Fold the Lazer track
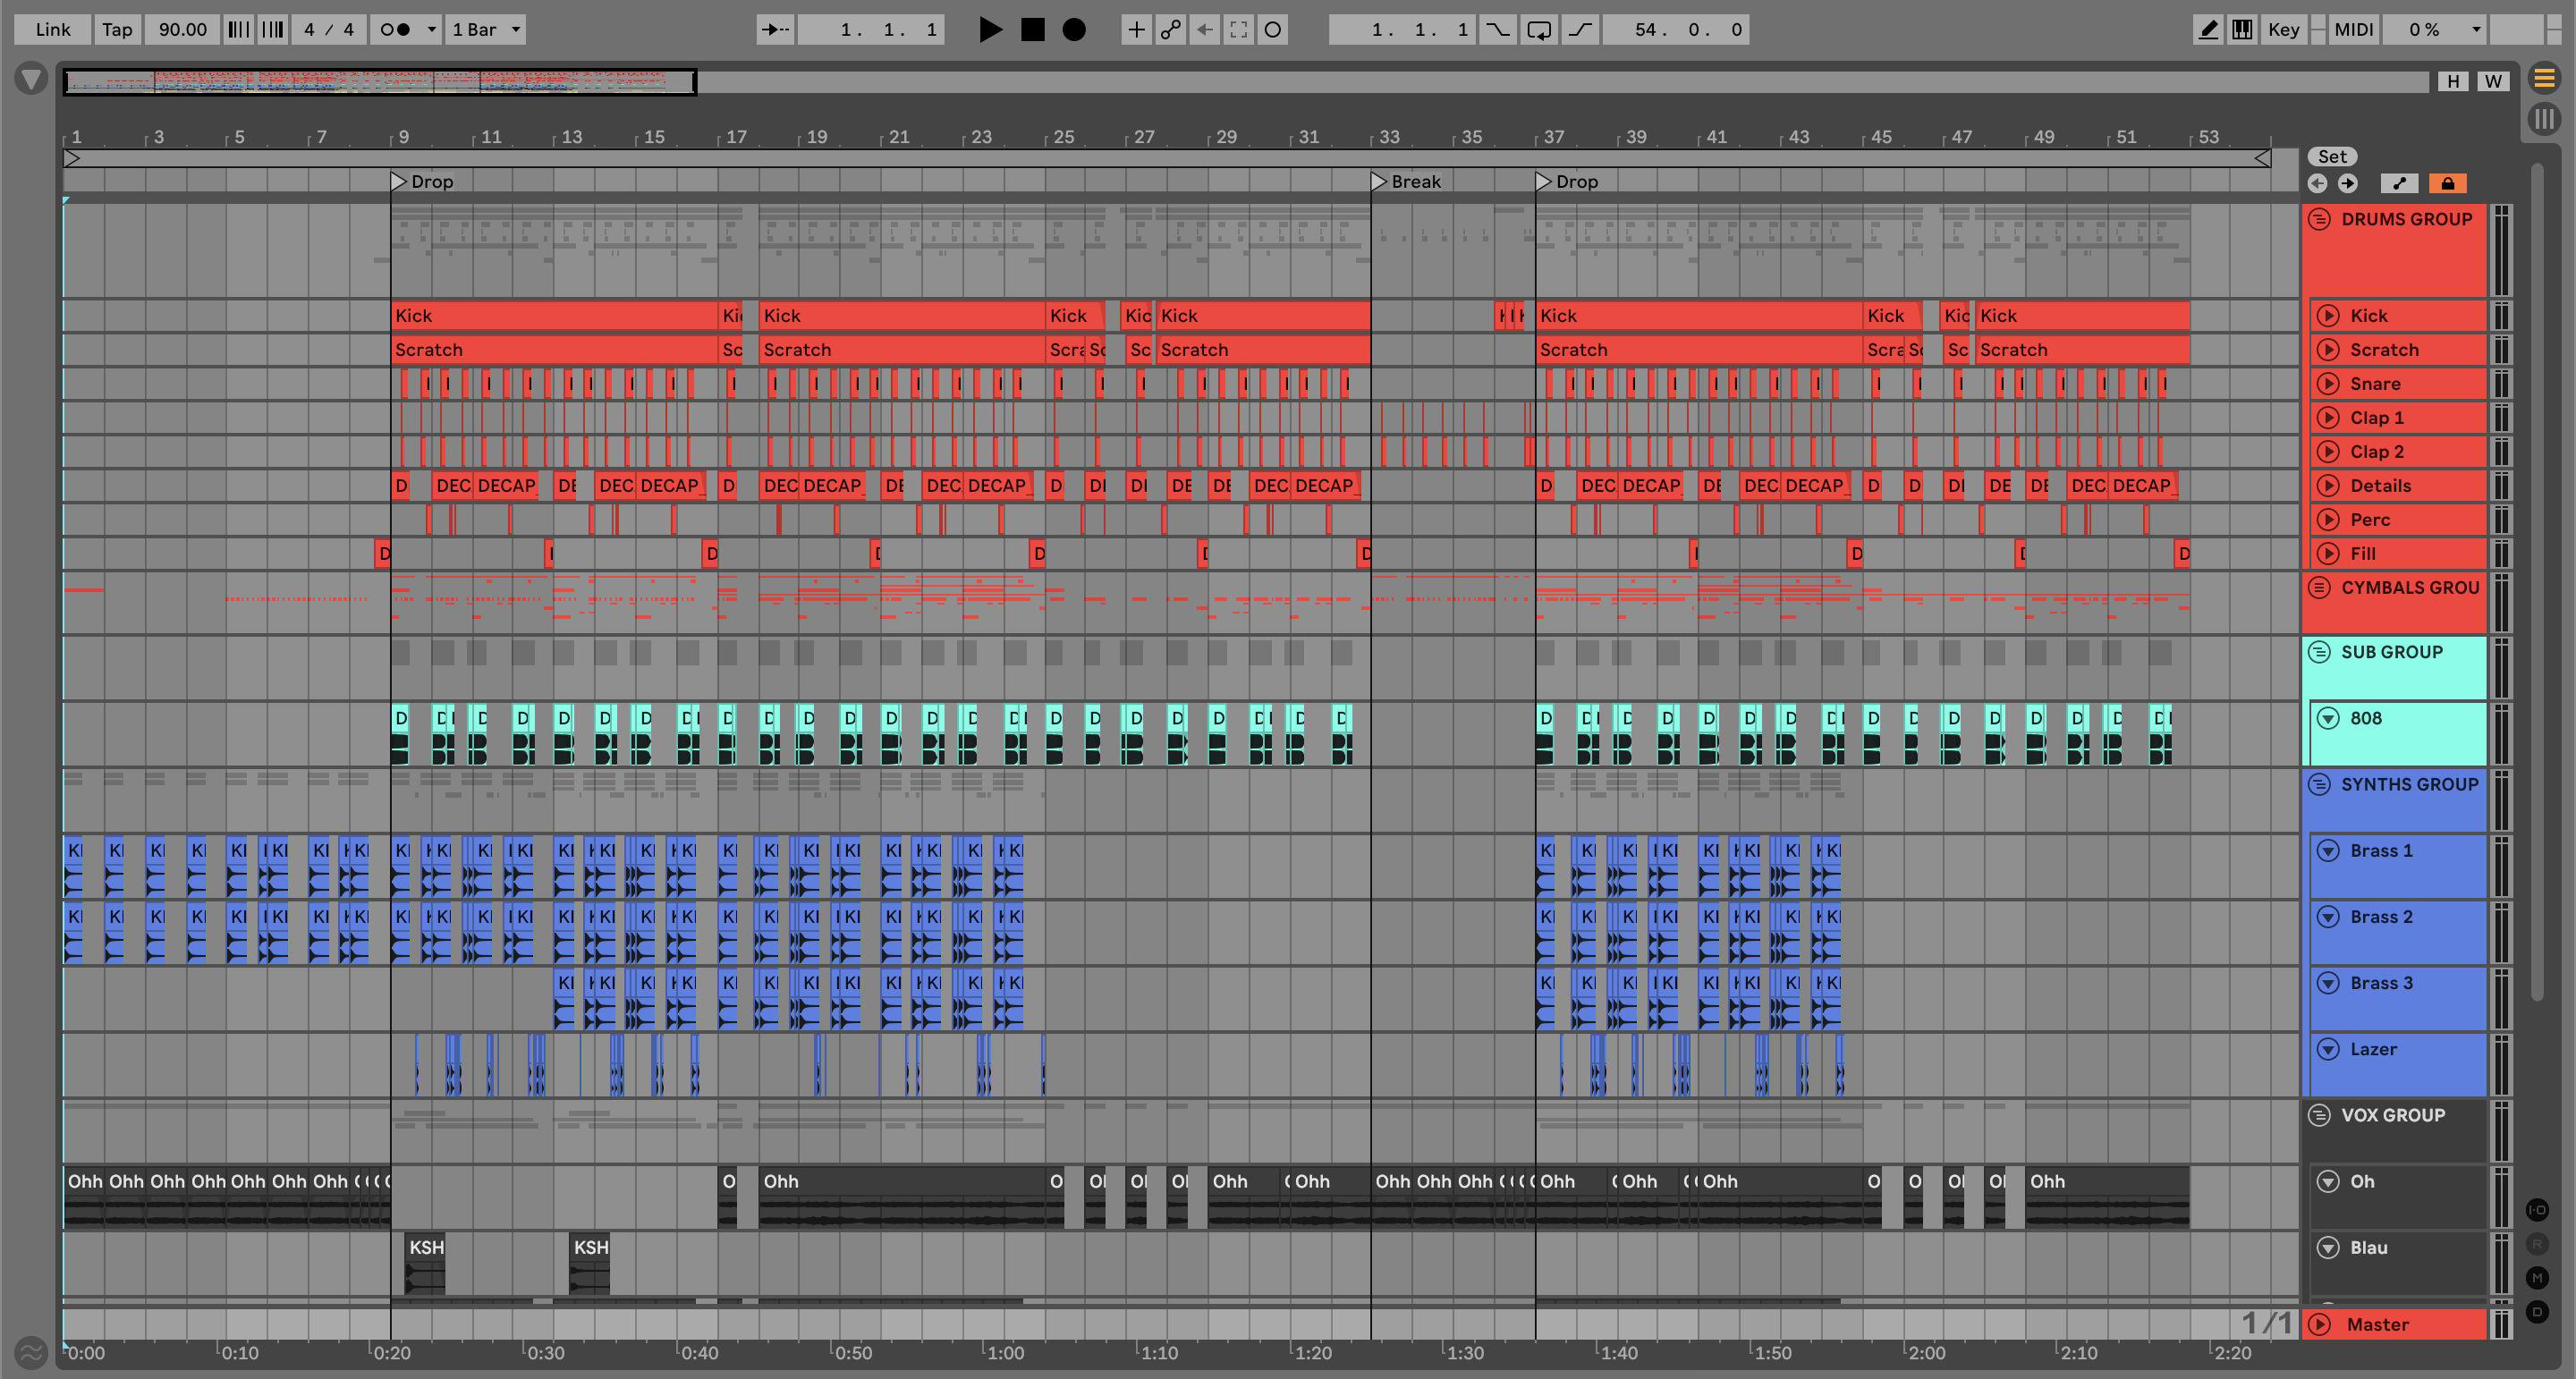The image size is (2576, 1379). pyautogui.click(x=2328, y=1049)
